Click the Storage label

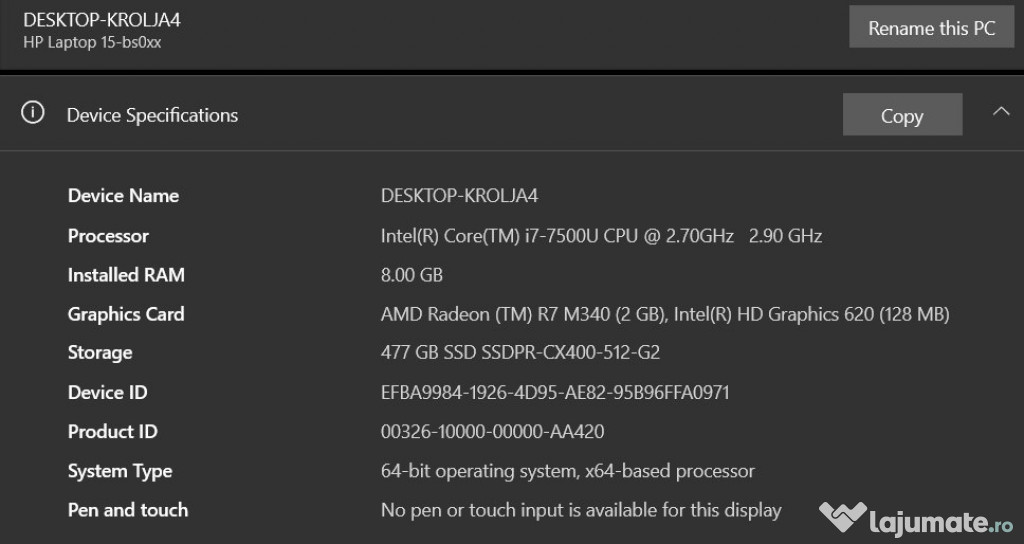pyautogui.click(x=100, y=353)
